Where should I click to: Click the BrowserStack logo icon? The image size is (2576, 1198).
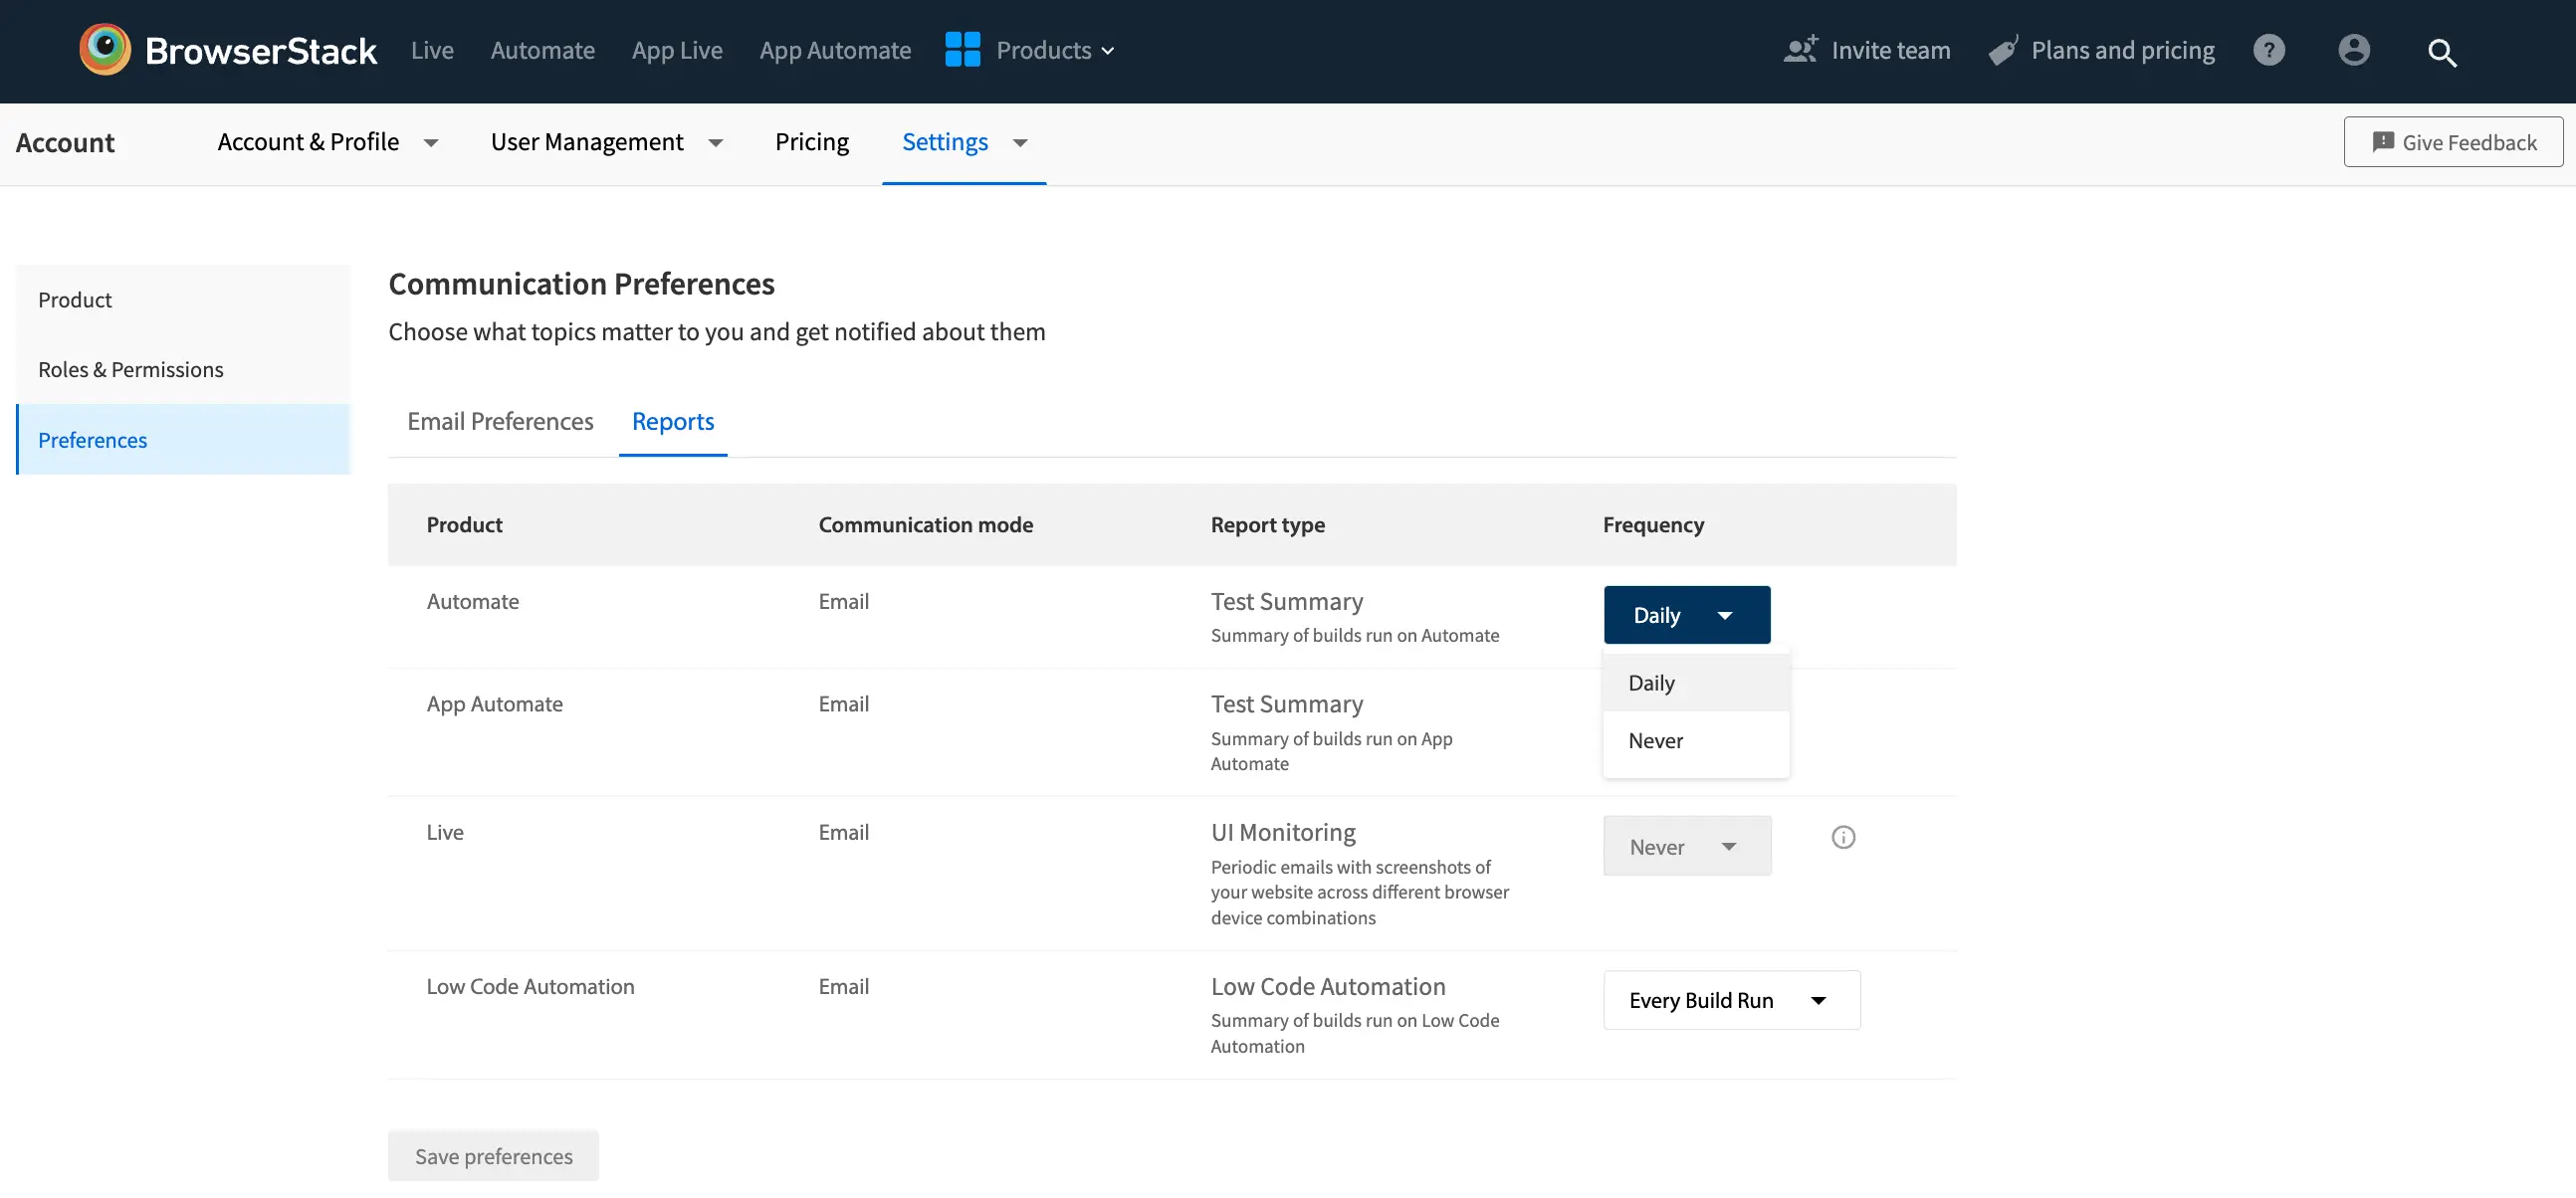pos(105,50)
